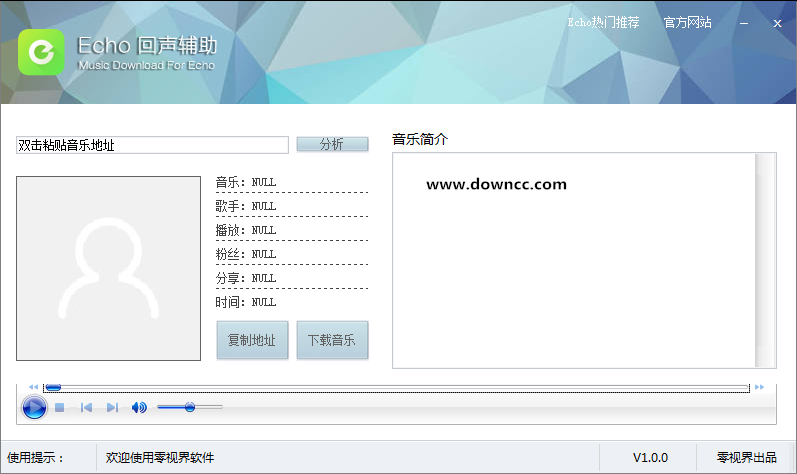This screenshot has height=474, width=797.
Task: Minimize the Echo window
Action: [x=744, y=23]
